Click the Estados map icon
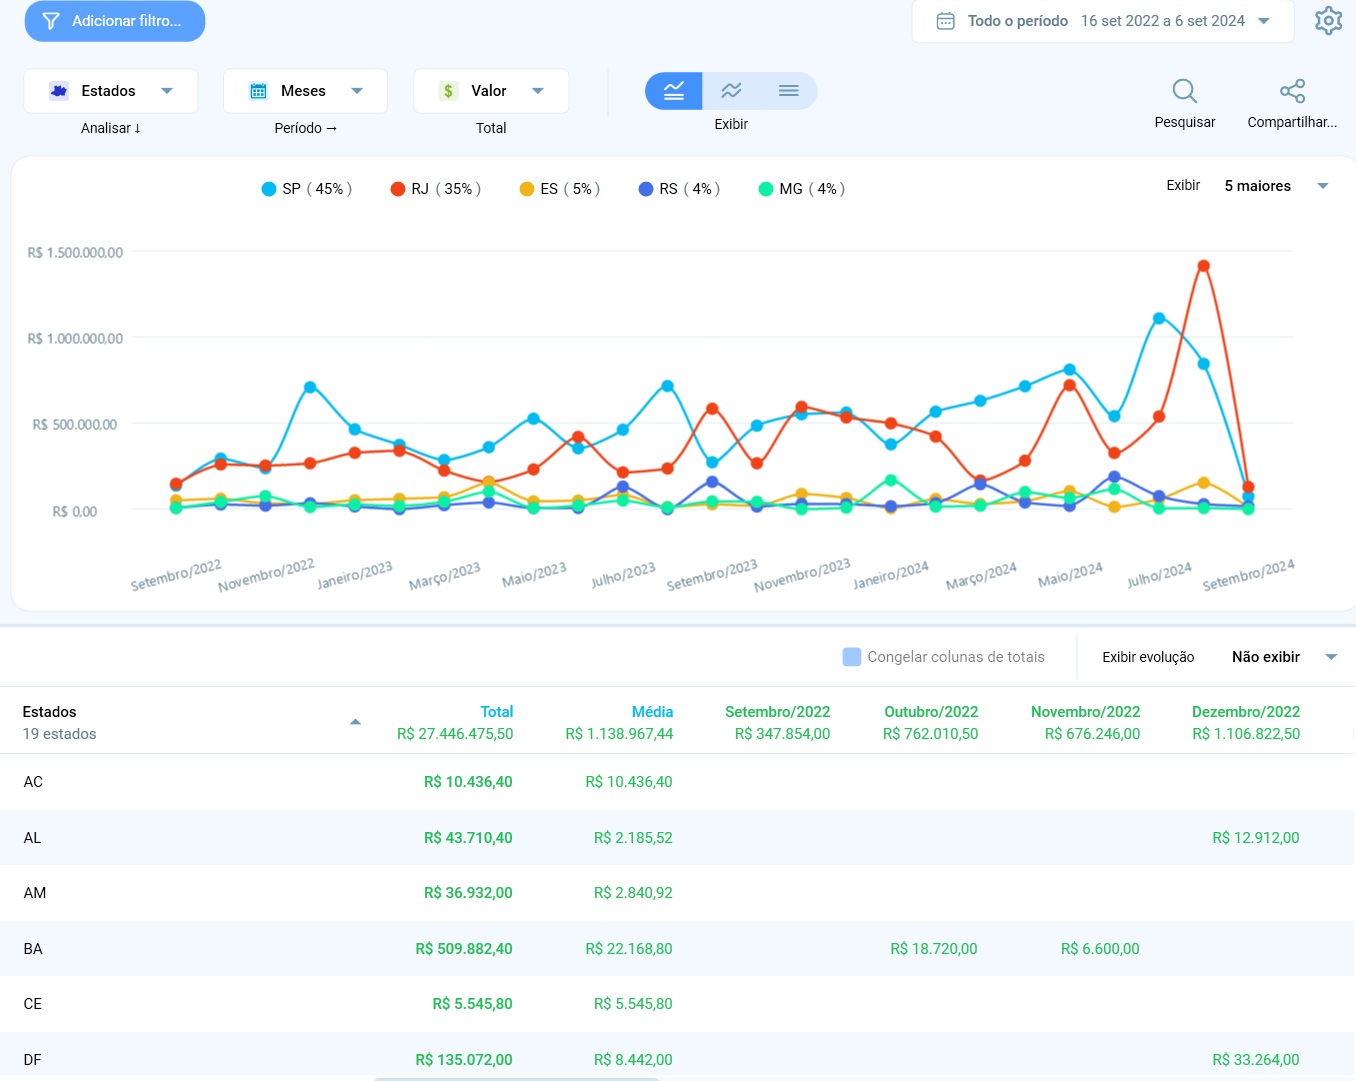The image size is (1356, 1081). 59,91
